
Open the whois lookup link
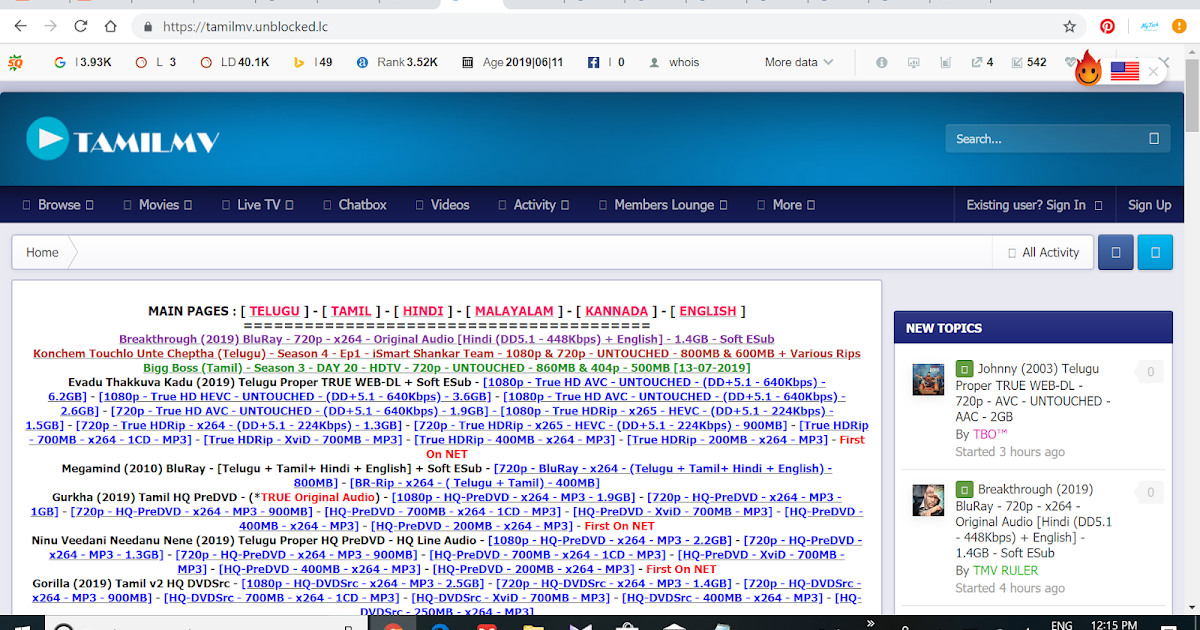(675, 62)
